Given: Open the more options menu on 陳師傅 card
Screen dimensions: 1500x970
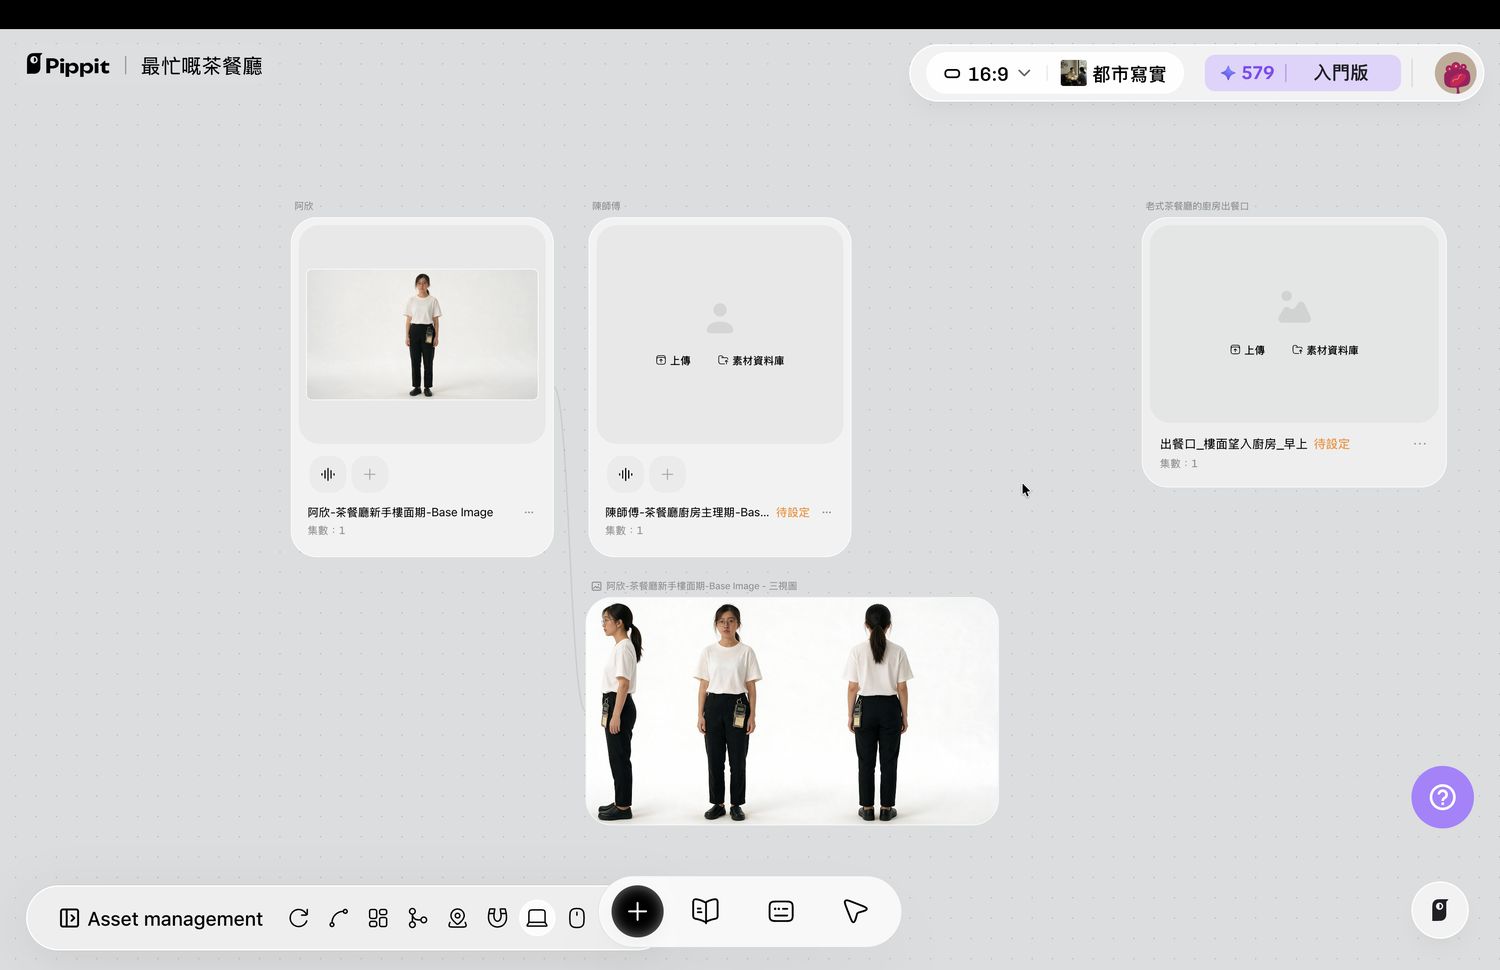Looking at the screenshot, I should point(827,512).
